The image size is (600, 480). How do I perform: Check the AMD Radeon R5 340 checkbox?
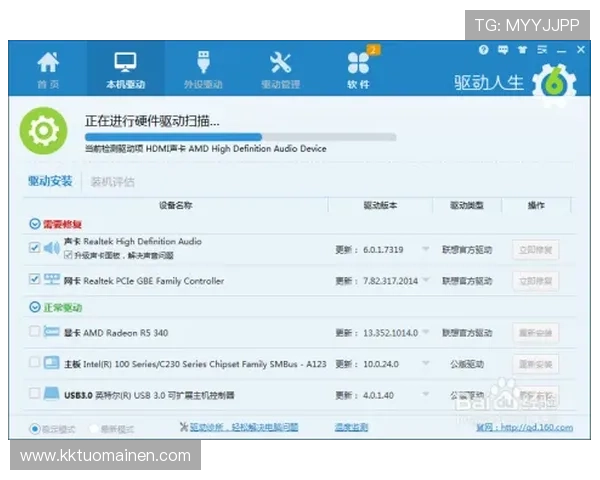coord(35,332)
